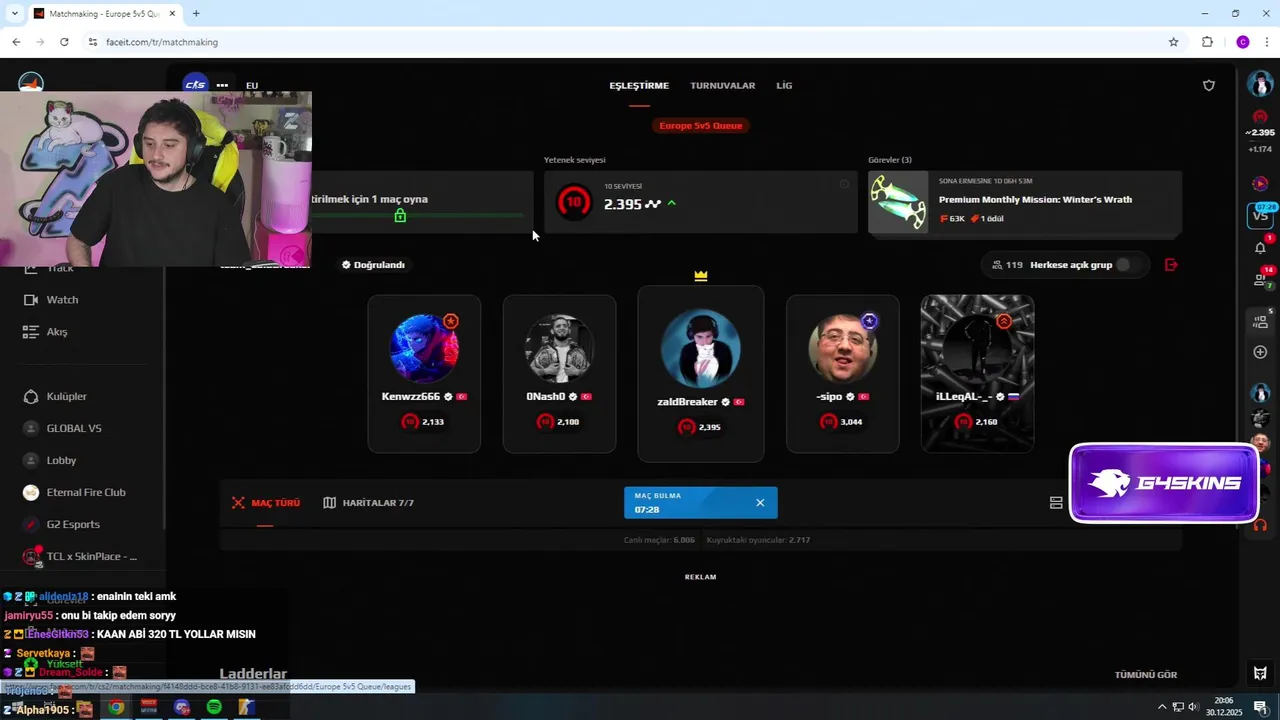Click the VS matchmaking timer icon

click(1260, 214)
